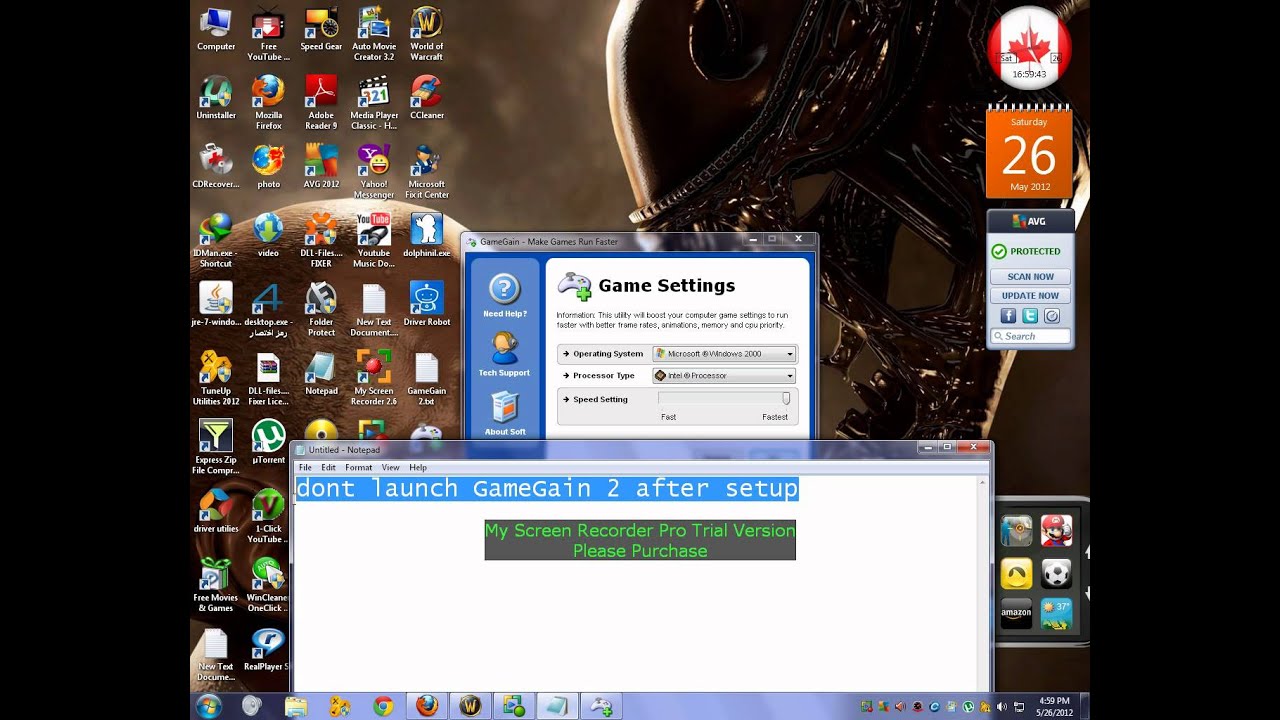Viewport: 1280px width, 720px height.
Task: Click the Windows Start button
Action: (209, 706)
